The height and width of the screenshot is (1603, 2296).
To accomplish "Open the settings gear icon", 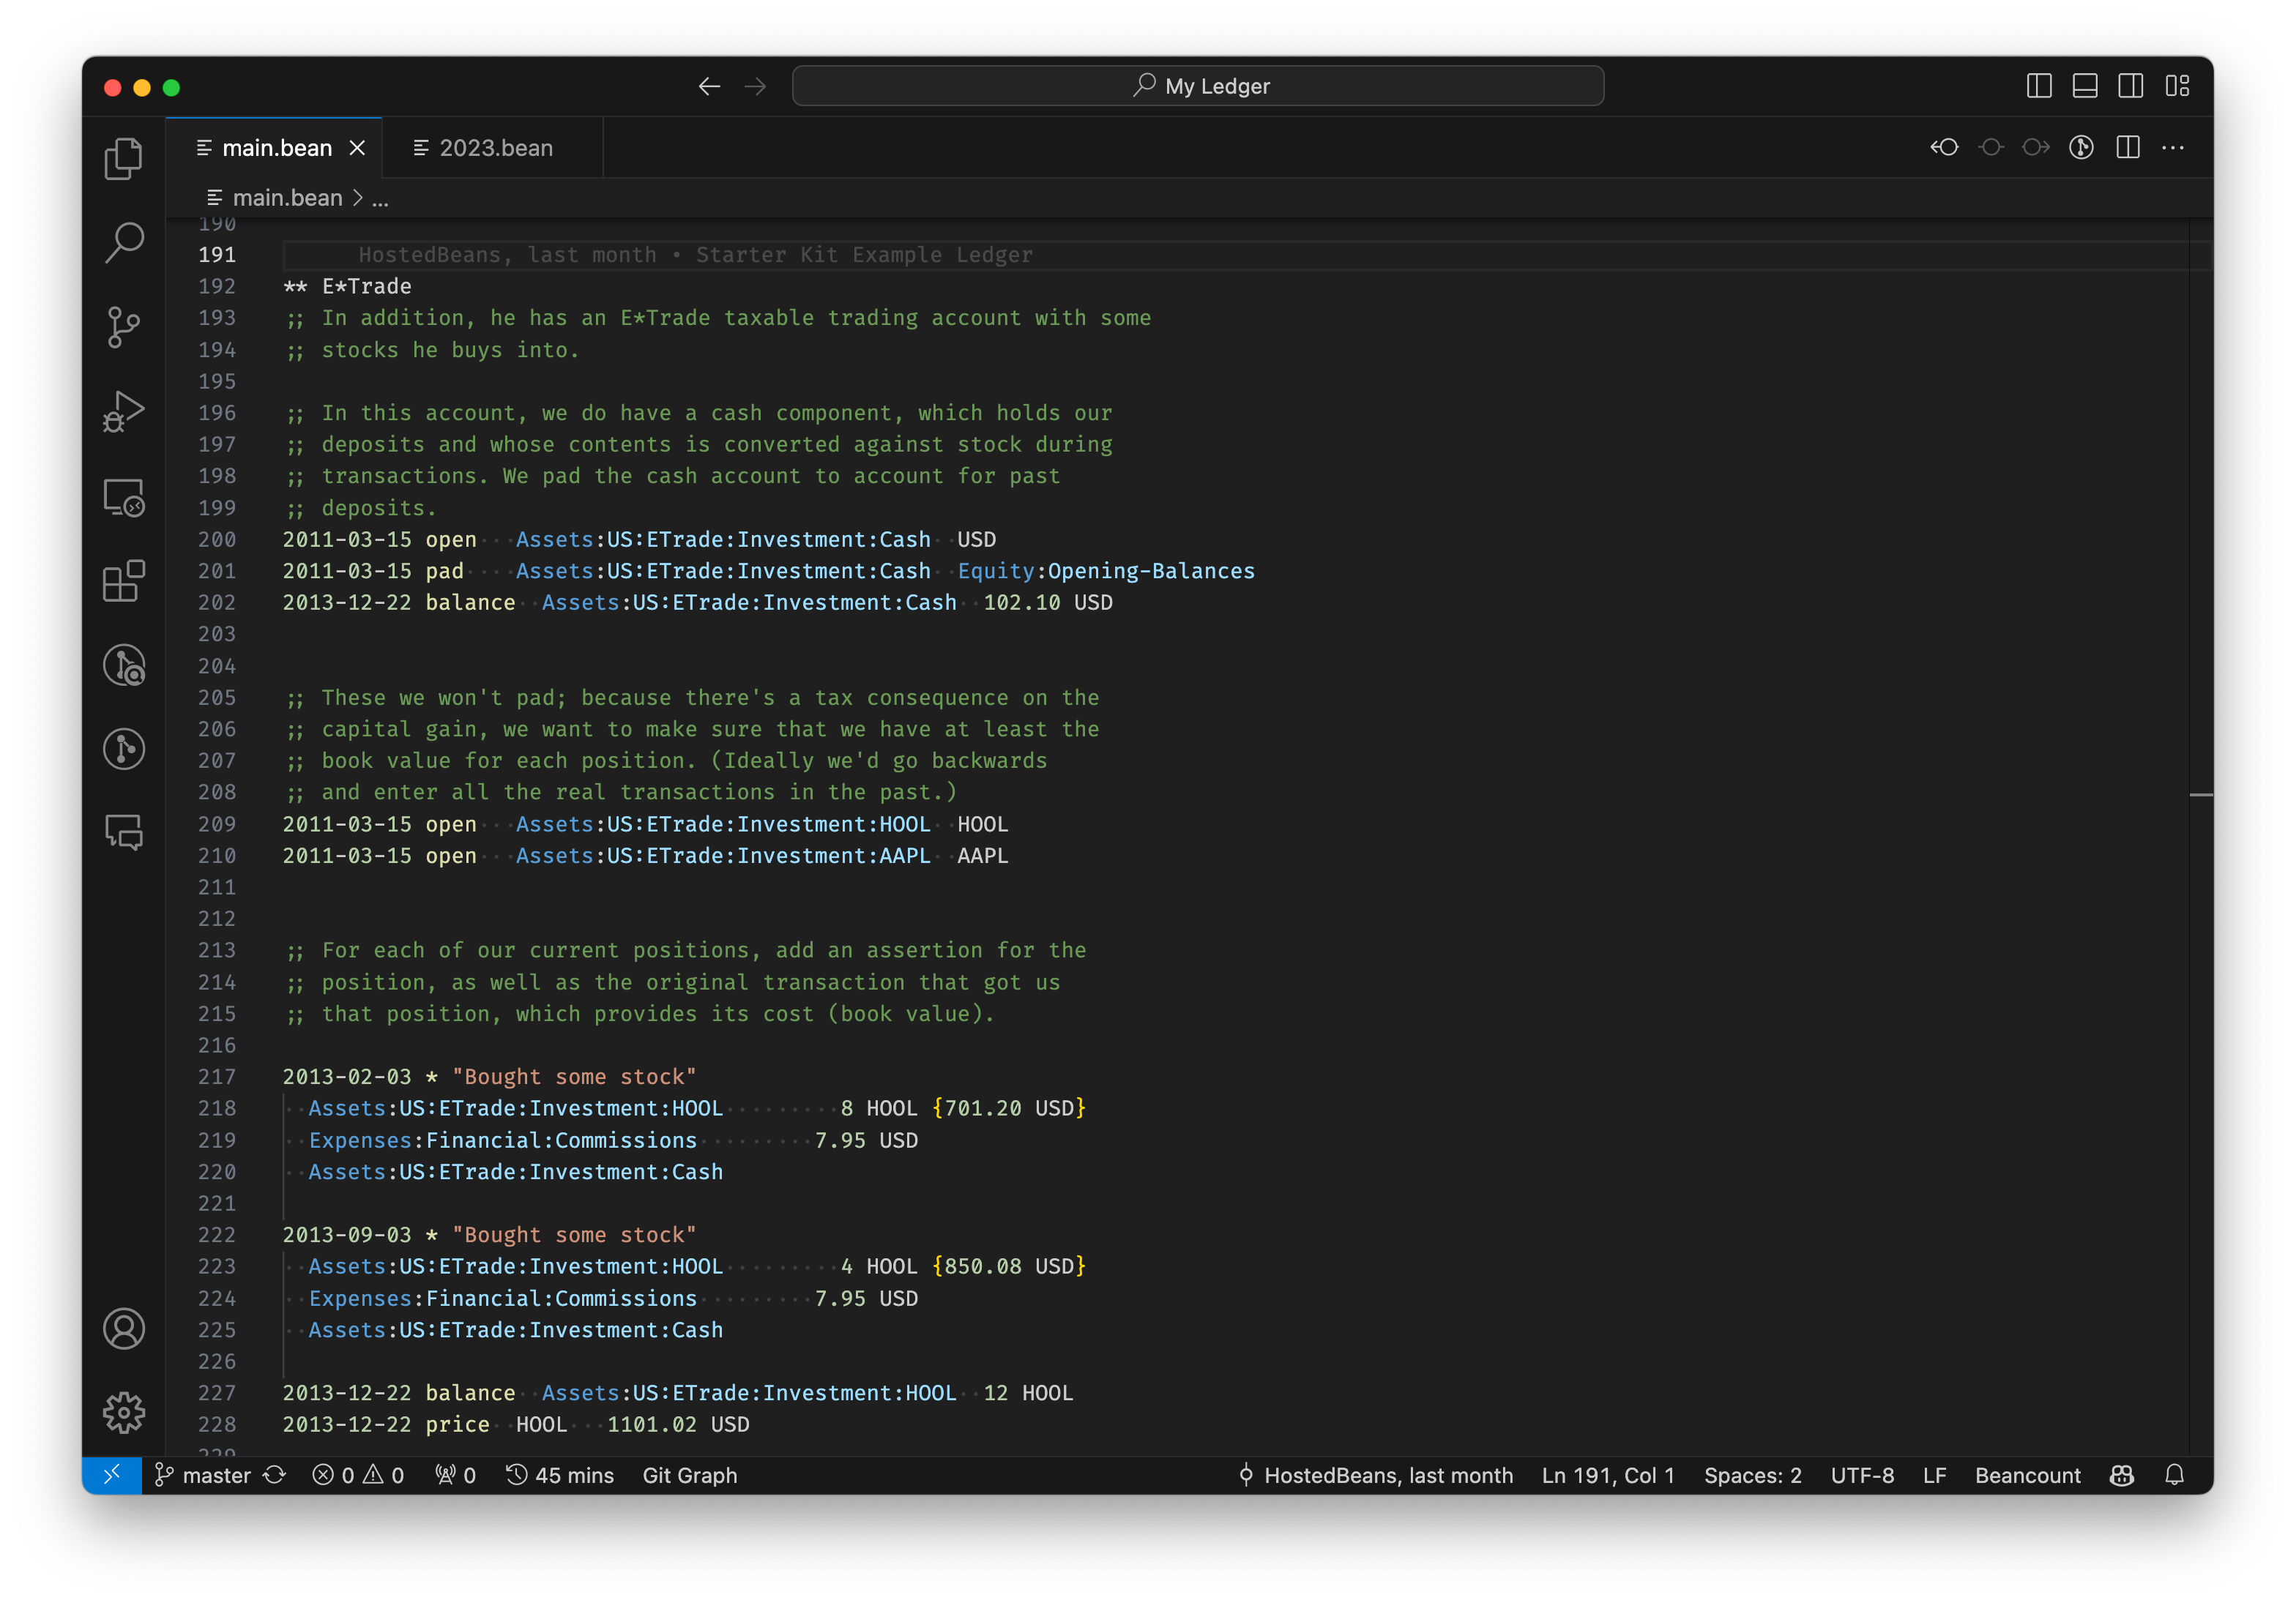I will pyautogui.click(x=124, y=1411).
